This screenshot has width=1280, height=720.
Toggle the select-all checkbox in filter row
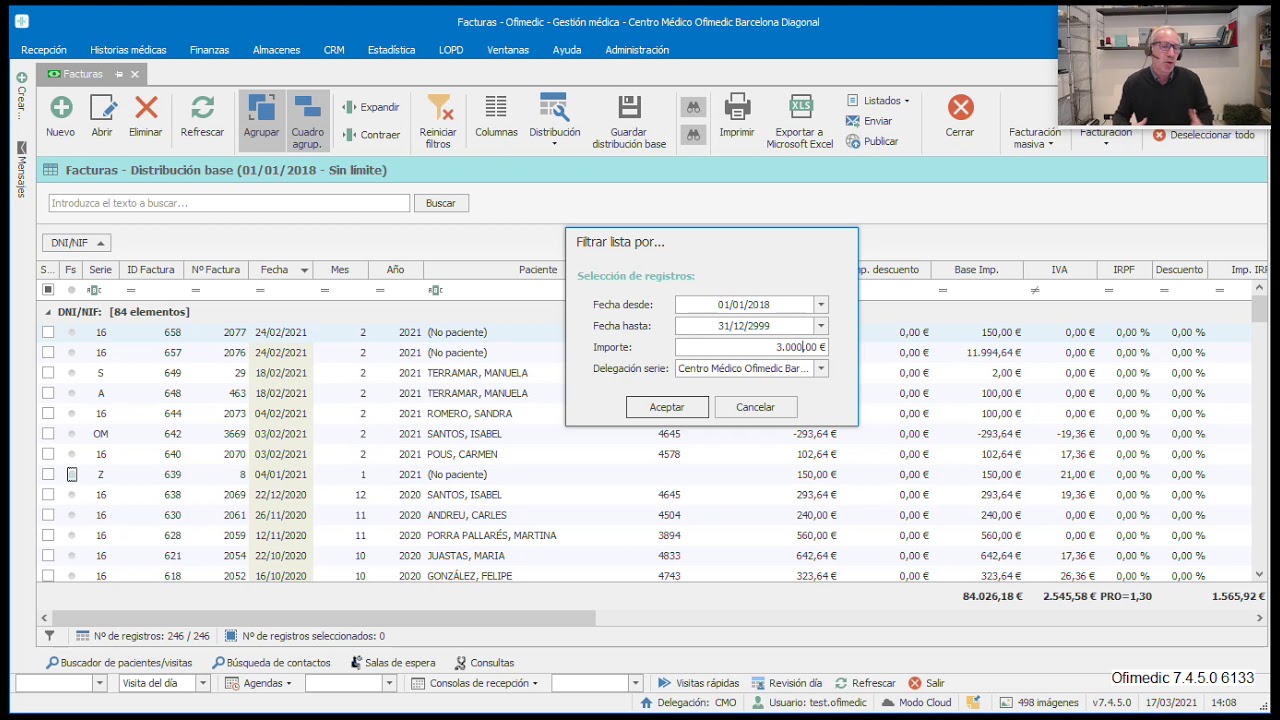48,290
